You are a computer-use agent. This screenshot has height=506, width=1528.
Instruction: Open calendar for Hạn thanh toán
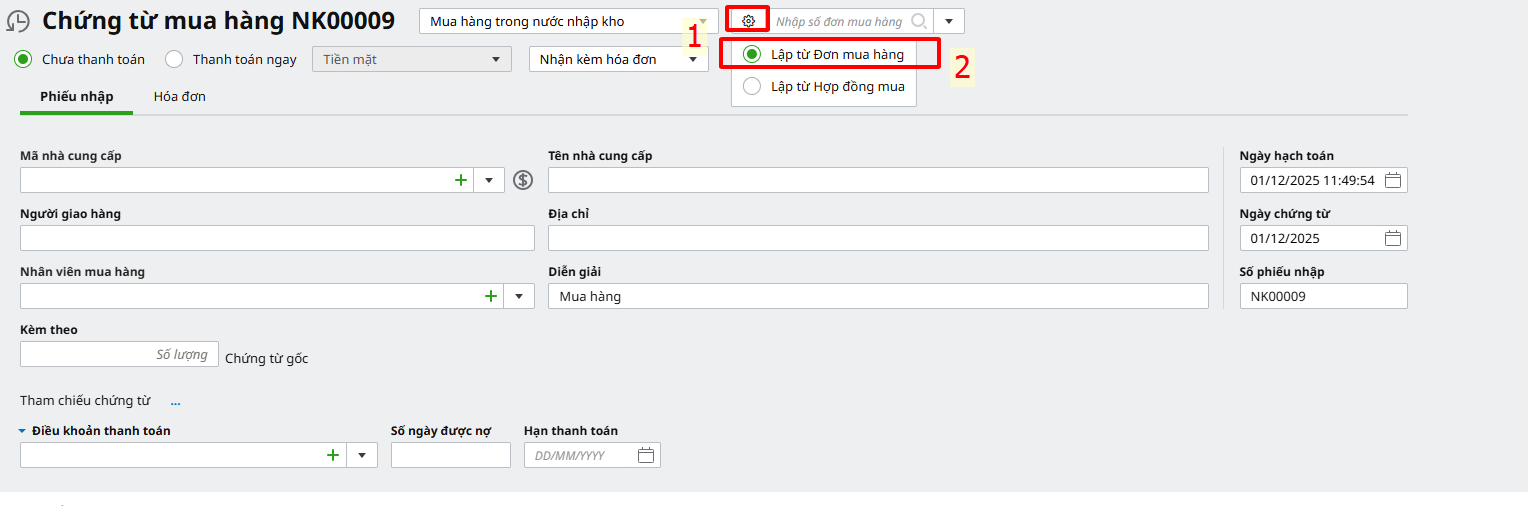pyautogui.click(x=646, y=455)
